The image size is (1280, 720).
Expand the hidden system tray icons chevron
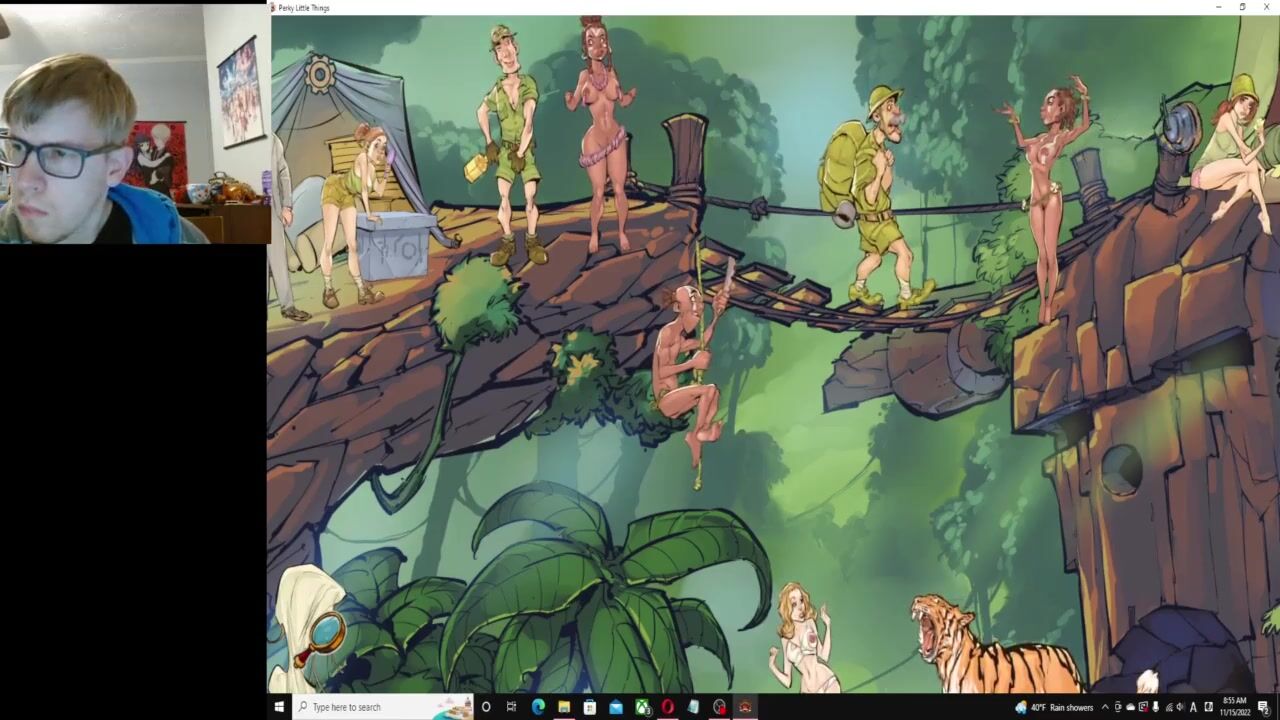(x=1105, y=707)
